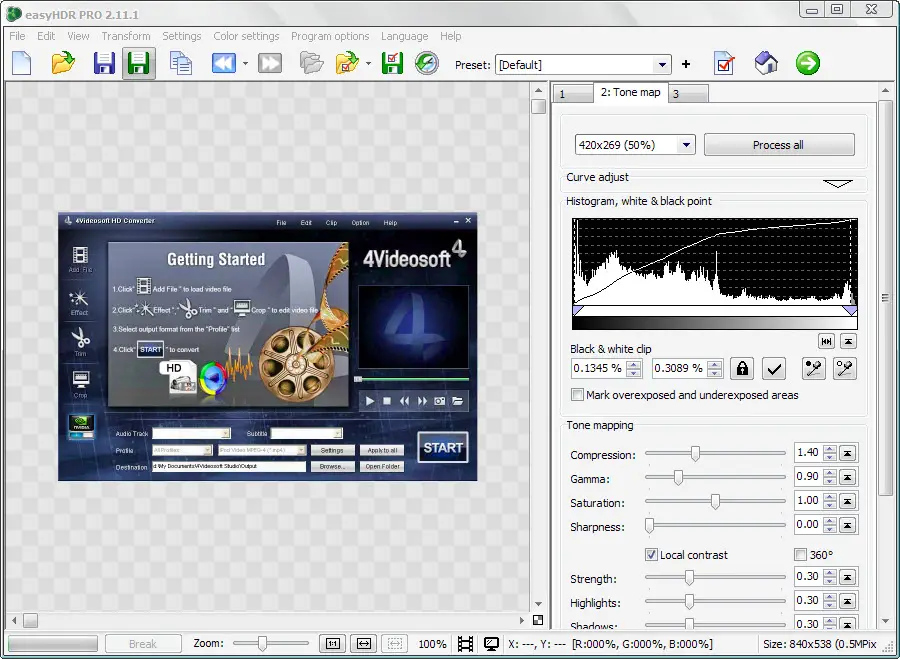Click the green circle arrow Next icon

click(808, 63)
